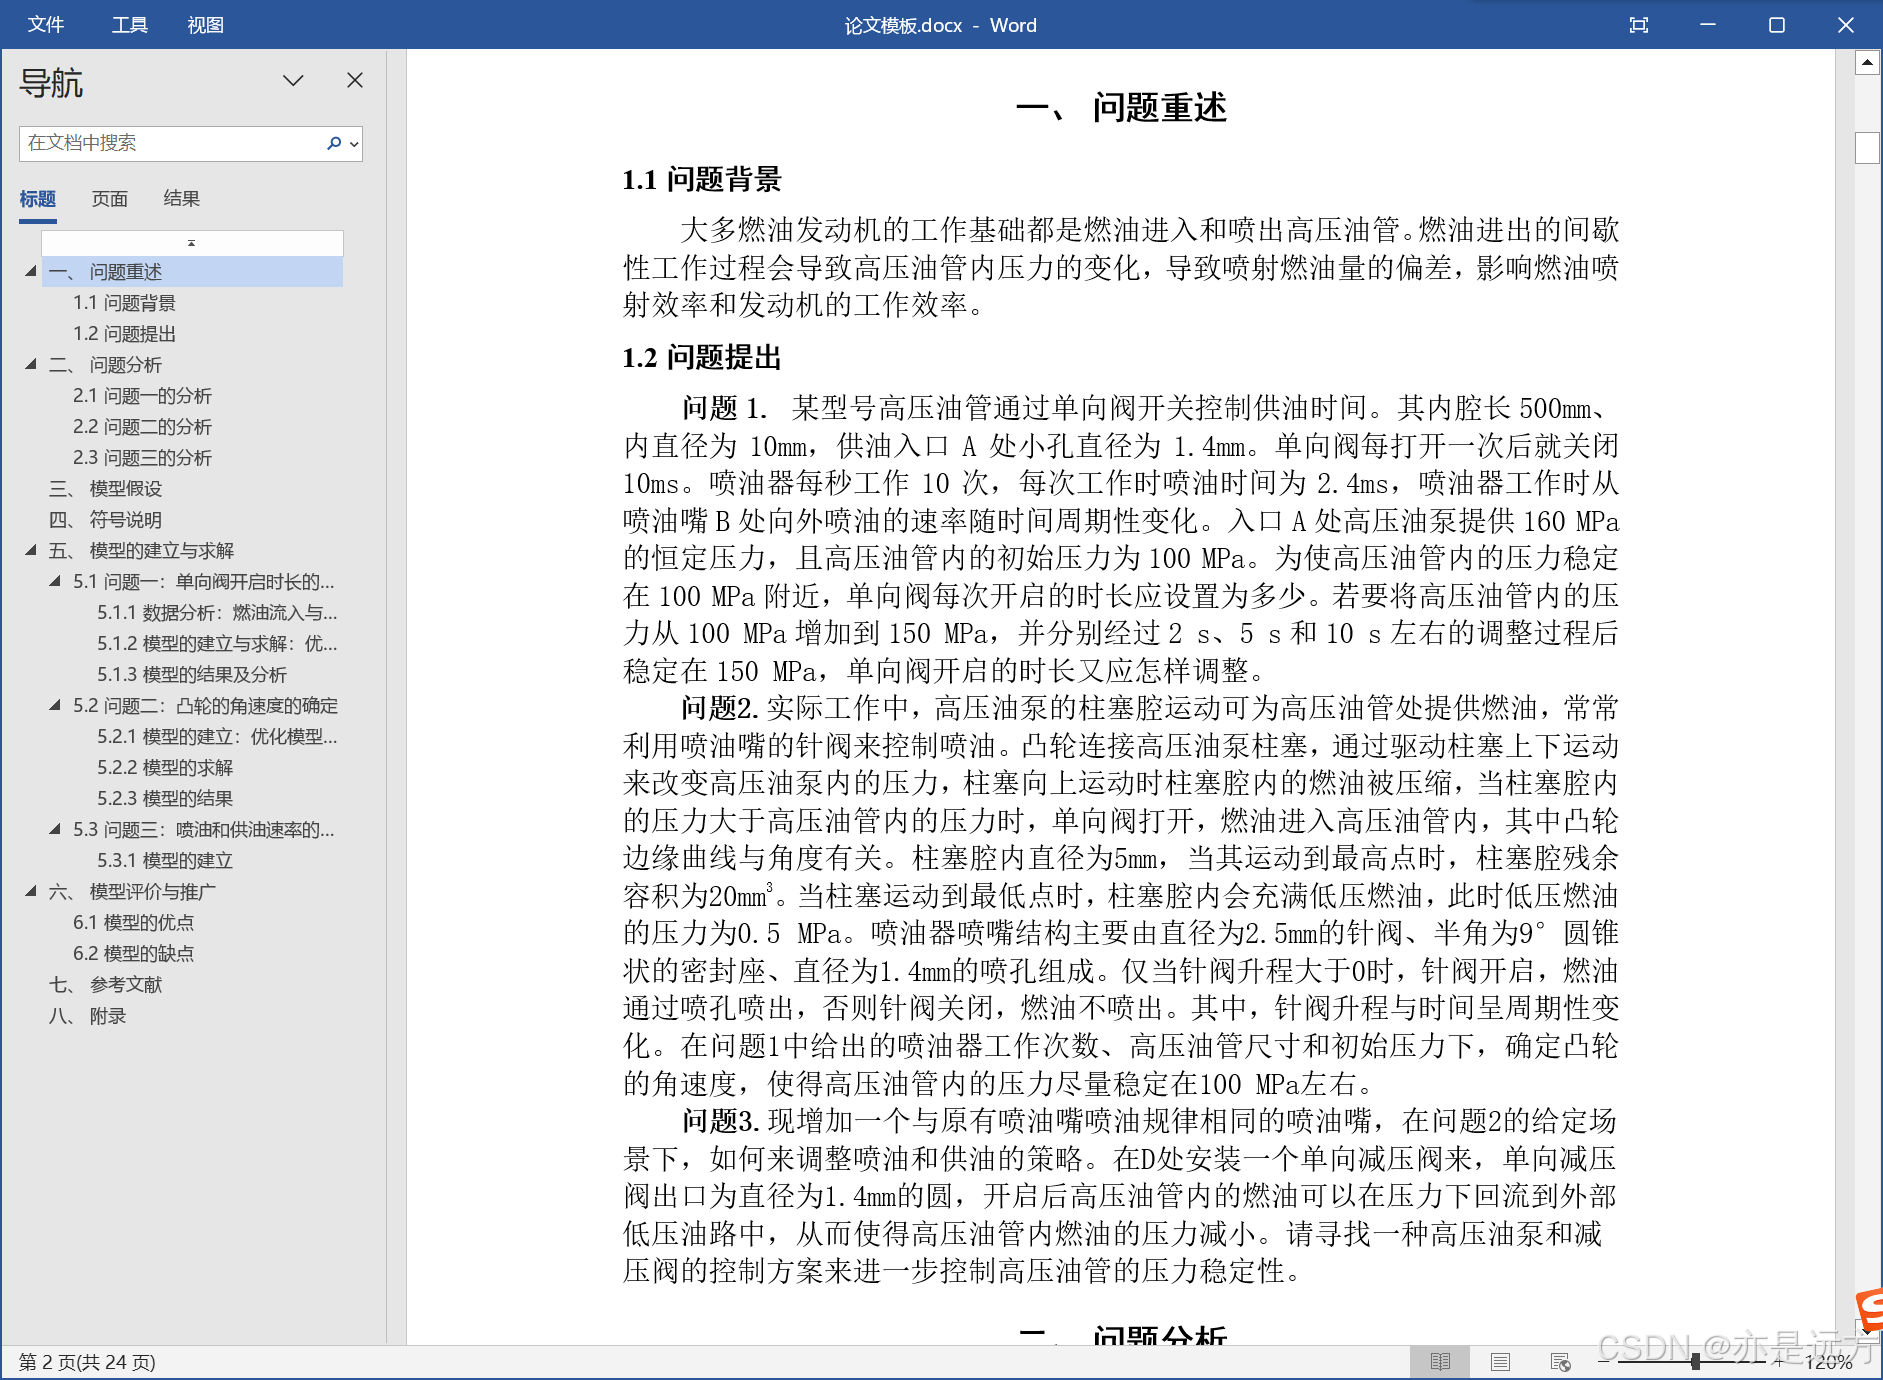Open the 视图 menu
The height and width of the screenshot is (1380, 1883).
(206, 24)
